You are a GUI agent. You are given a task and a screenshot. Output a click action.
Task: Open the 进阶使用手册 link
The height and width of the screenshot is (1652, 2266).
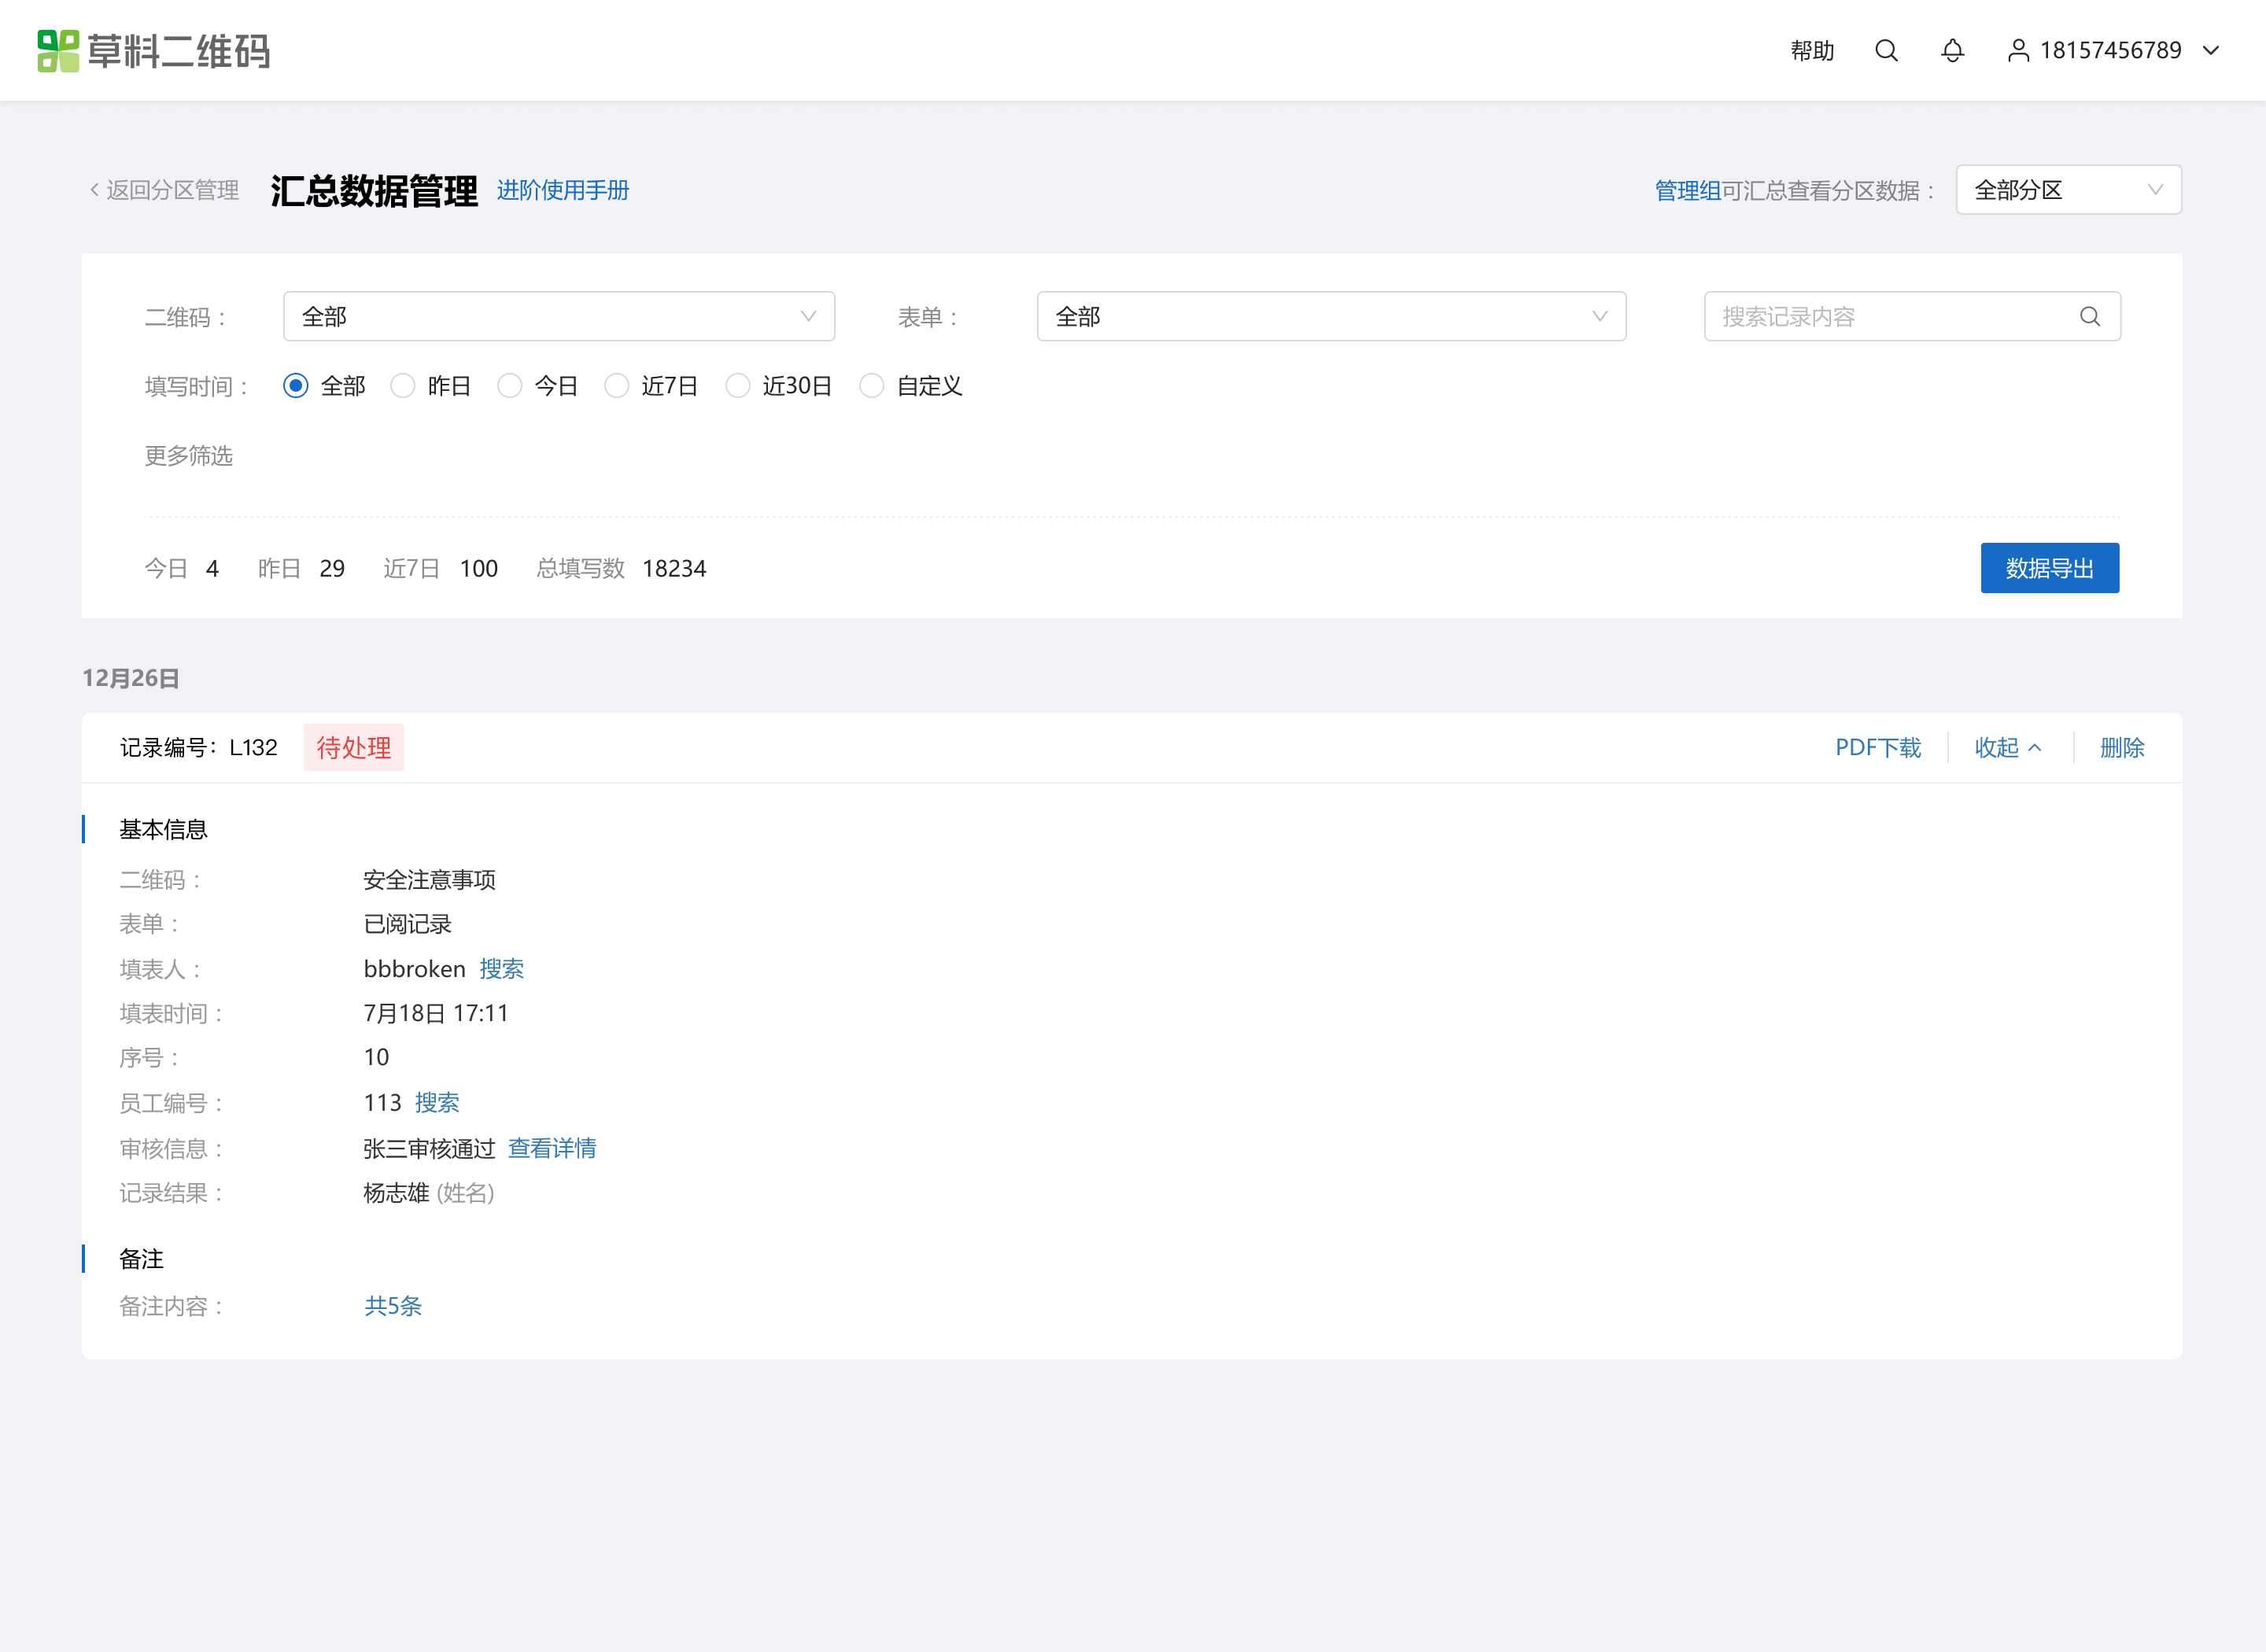pyautogui.click(x=563, y=190)
